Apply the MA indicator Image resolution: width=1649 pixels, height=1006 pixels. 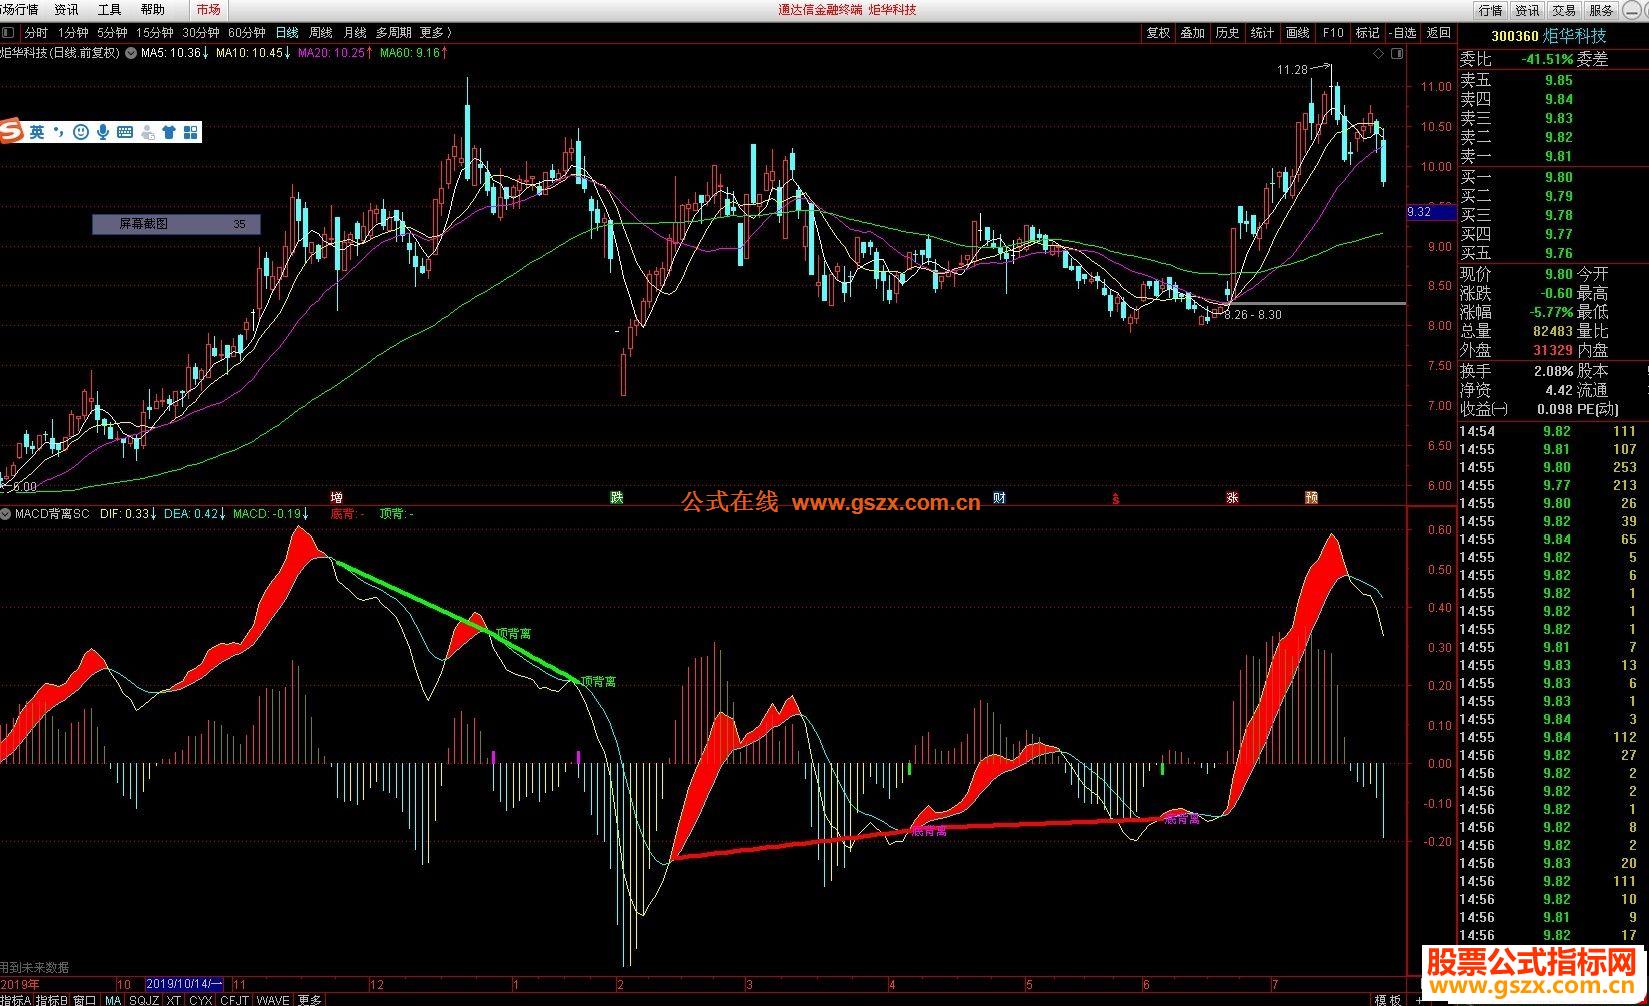point(112,999)
